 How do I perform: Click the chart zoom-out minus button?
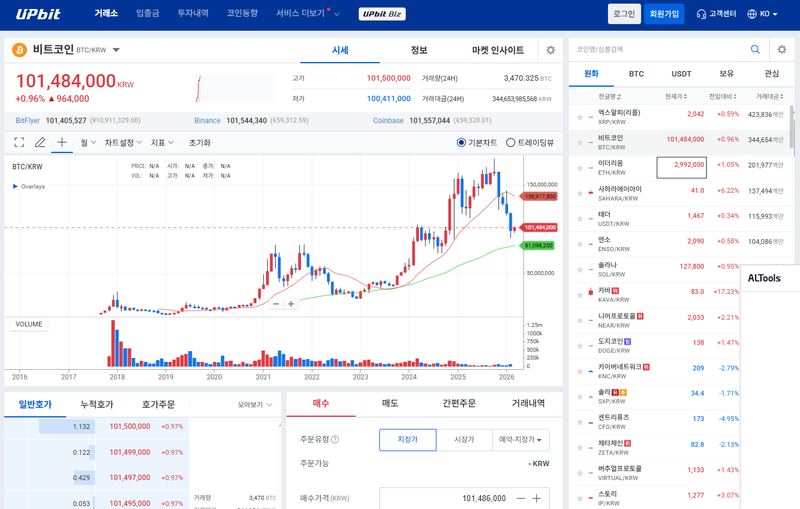pyautogui.click(x=276, y=303)
